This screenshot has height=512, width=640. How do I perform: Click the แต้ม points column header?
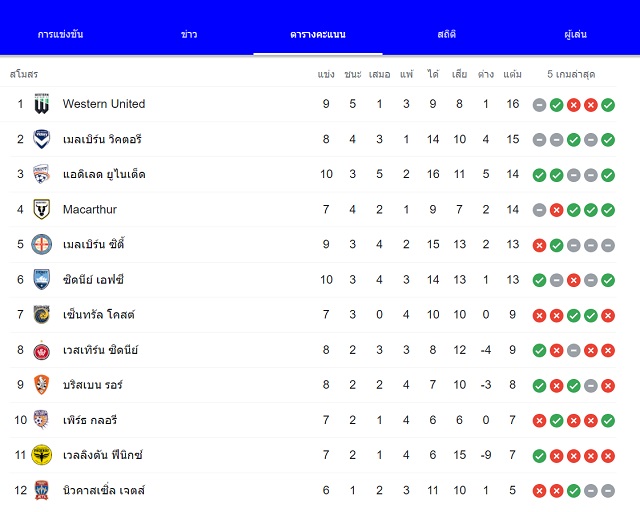click(512, 74)
